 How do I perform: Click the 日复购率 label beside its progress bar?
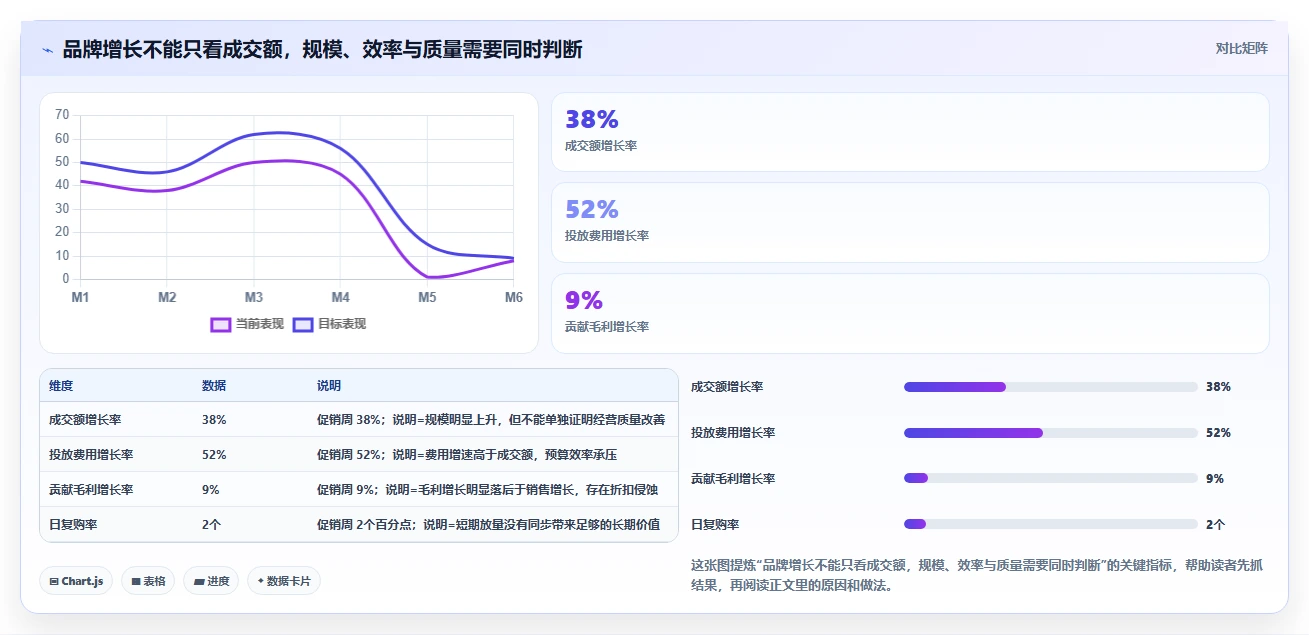tap(715, 525)
